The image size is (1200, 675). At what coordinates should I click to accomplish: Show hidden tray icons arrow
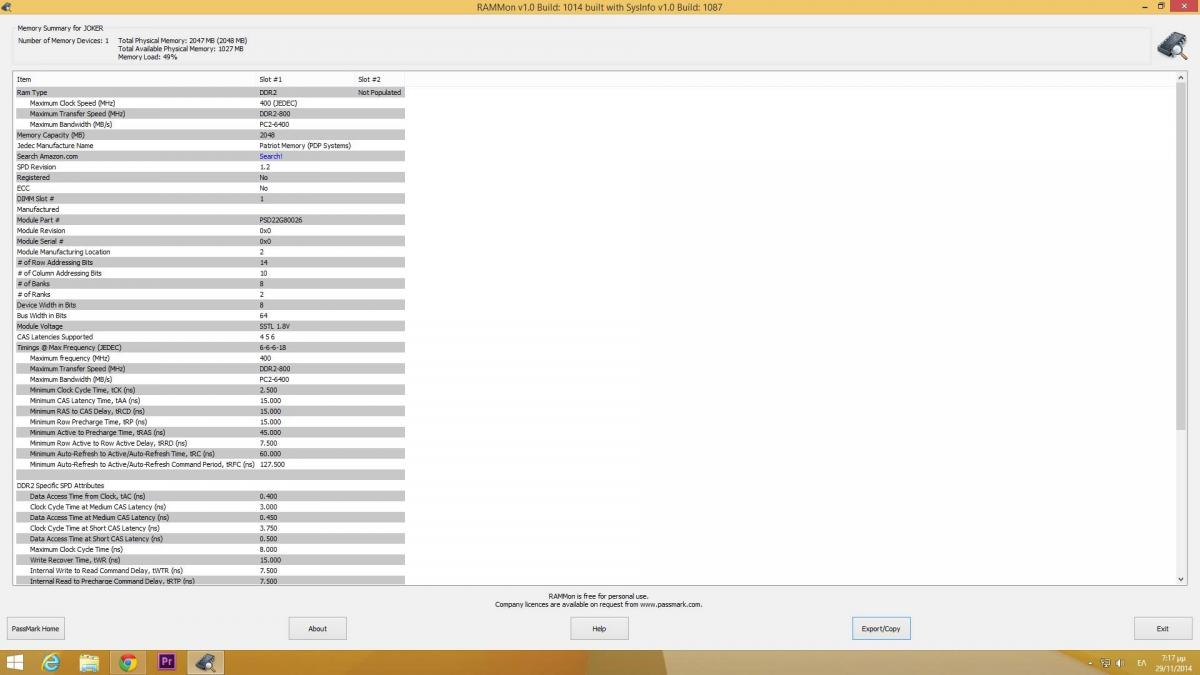1090,663
